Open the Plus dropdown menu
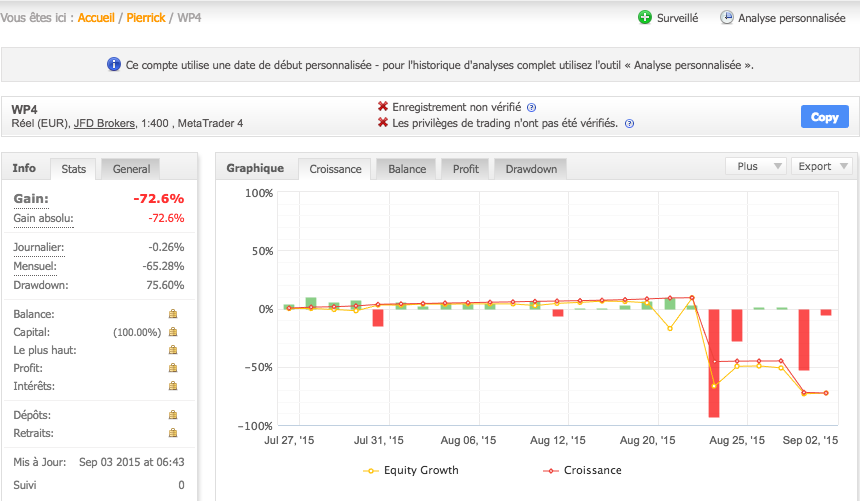860x501 pixels. [755, 167]
